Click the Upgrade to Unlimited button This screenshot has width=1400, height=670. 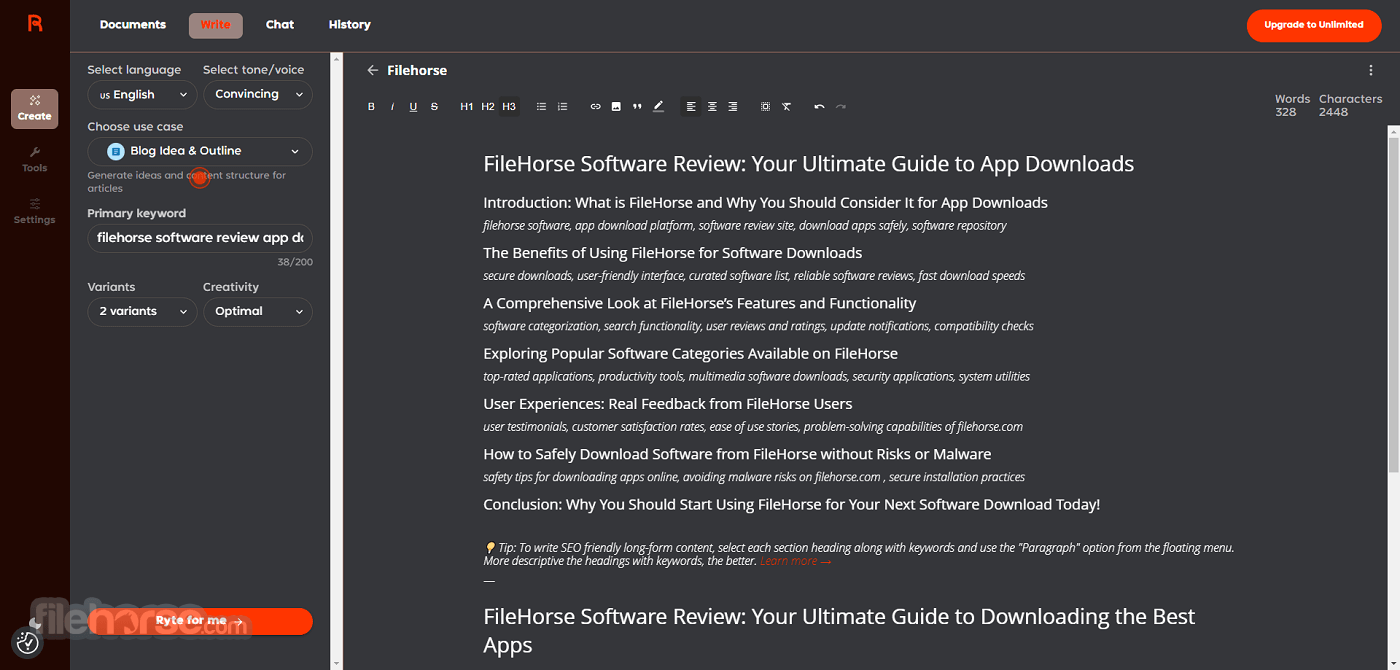click(x=1313, y=25)
